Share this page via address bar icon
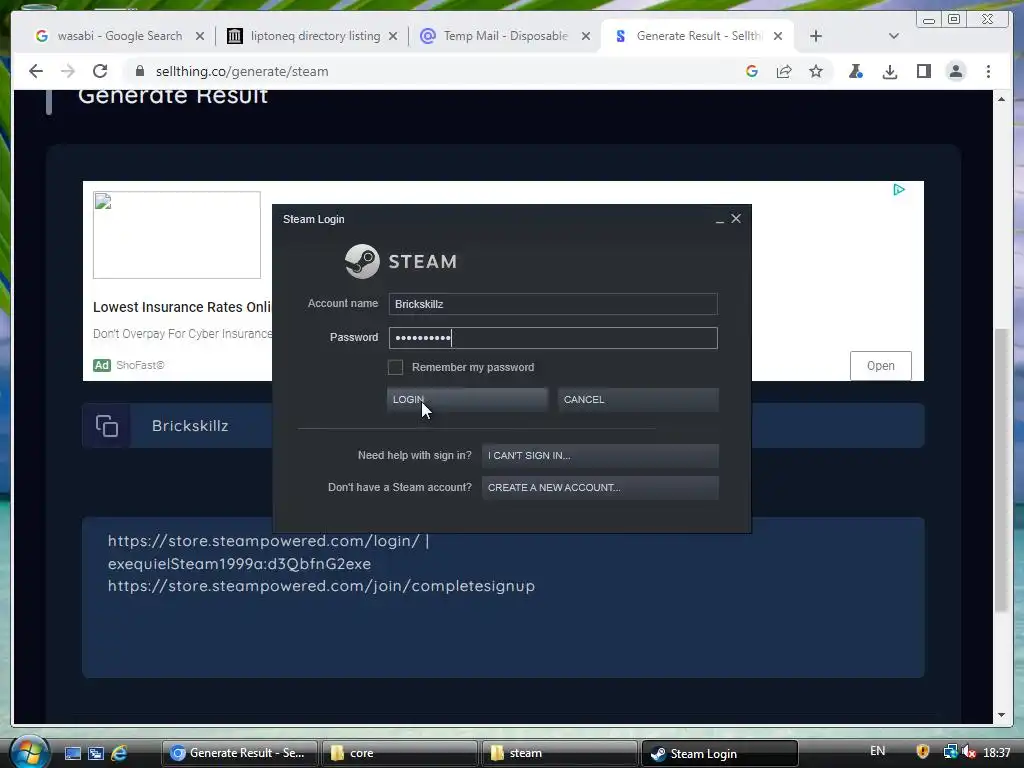Viewport: 1024px width, 768px height. 784,71
